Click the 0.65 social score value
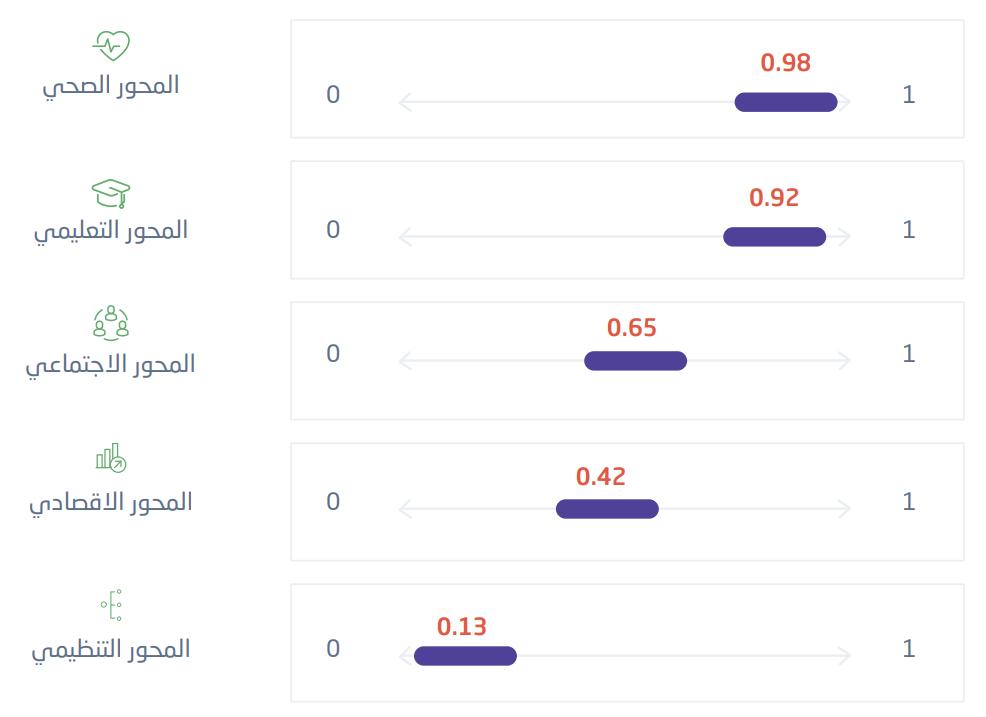This screenshot has height=717, width=986. click(631, 328)
